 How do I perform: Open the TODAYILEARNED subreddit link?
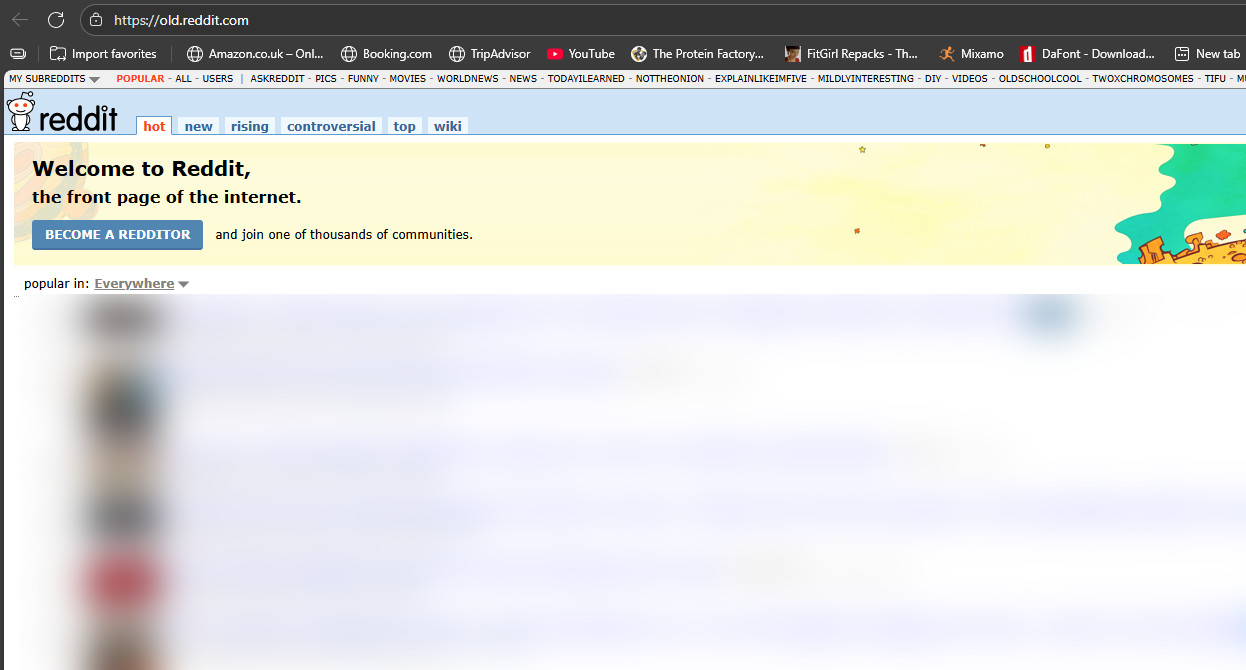coord(586,79)
